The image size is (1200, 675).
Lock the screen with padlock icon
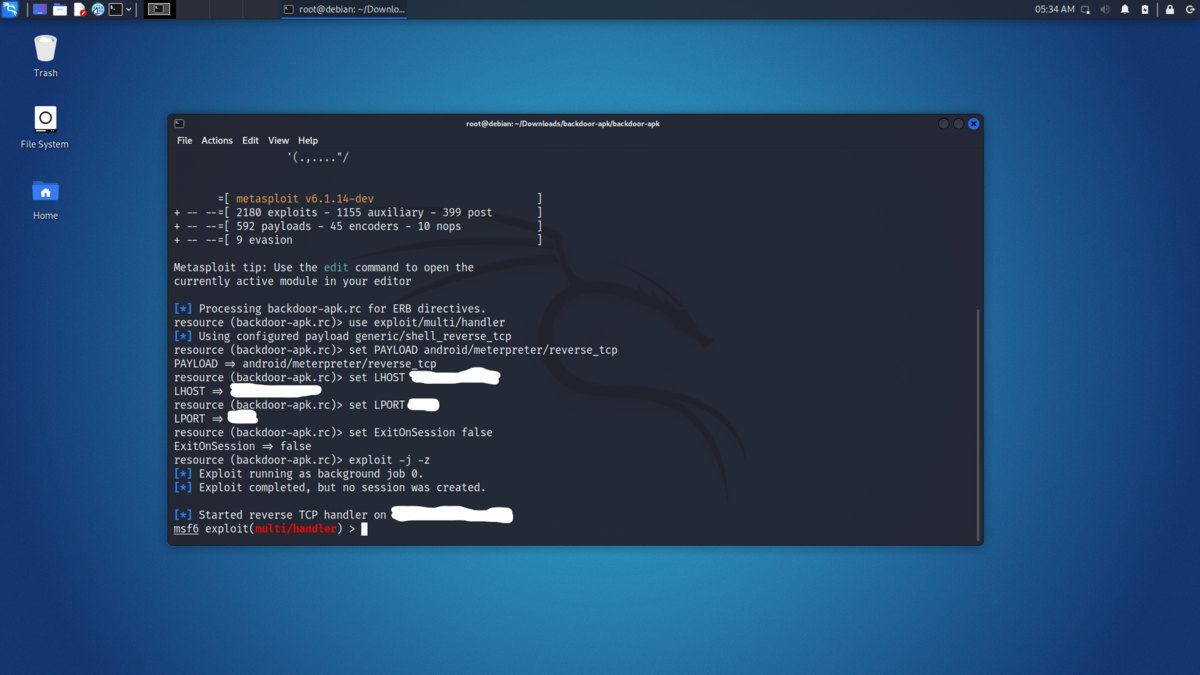[x=1170, y=9]
